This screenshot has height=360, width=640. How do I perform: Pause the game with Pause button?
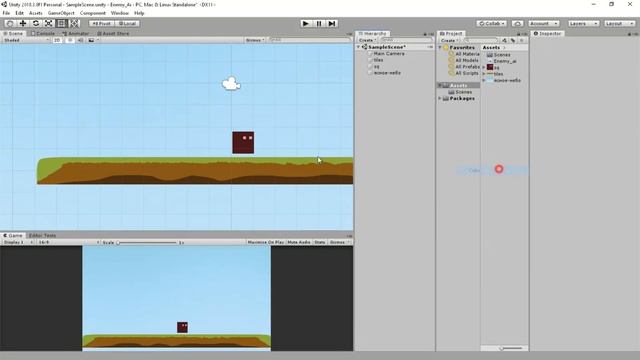tap(319, 24)
